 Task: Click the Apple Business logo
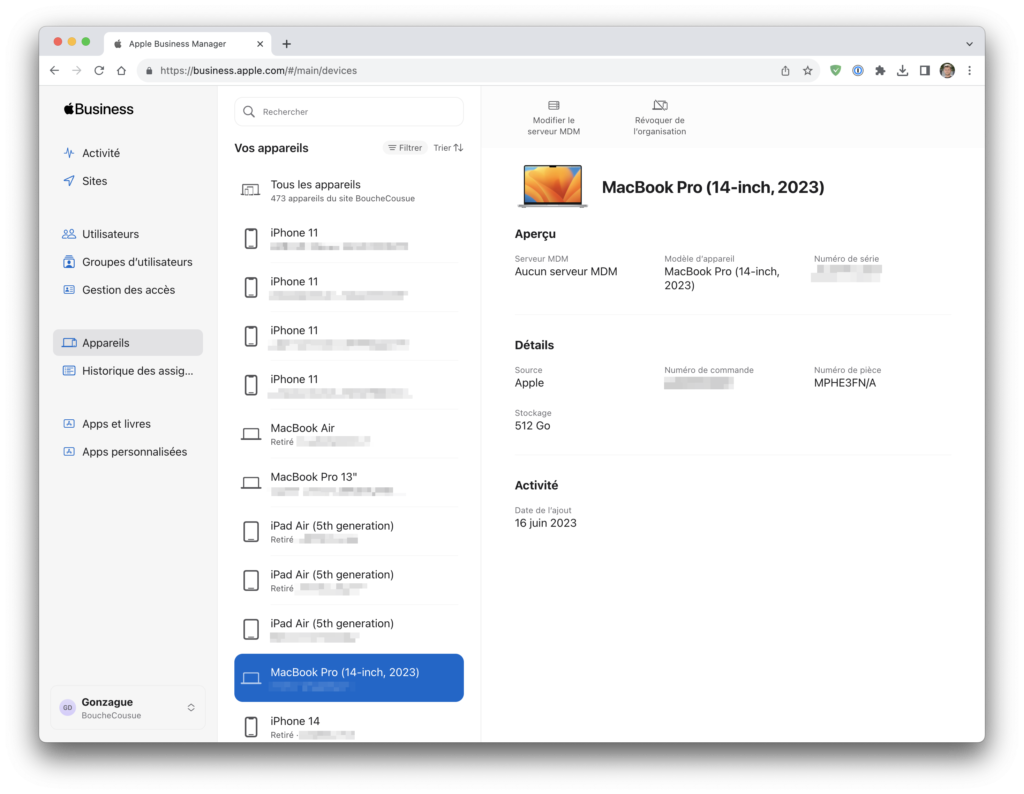(98, 108)
